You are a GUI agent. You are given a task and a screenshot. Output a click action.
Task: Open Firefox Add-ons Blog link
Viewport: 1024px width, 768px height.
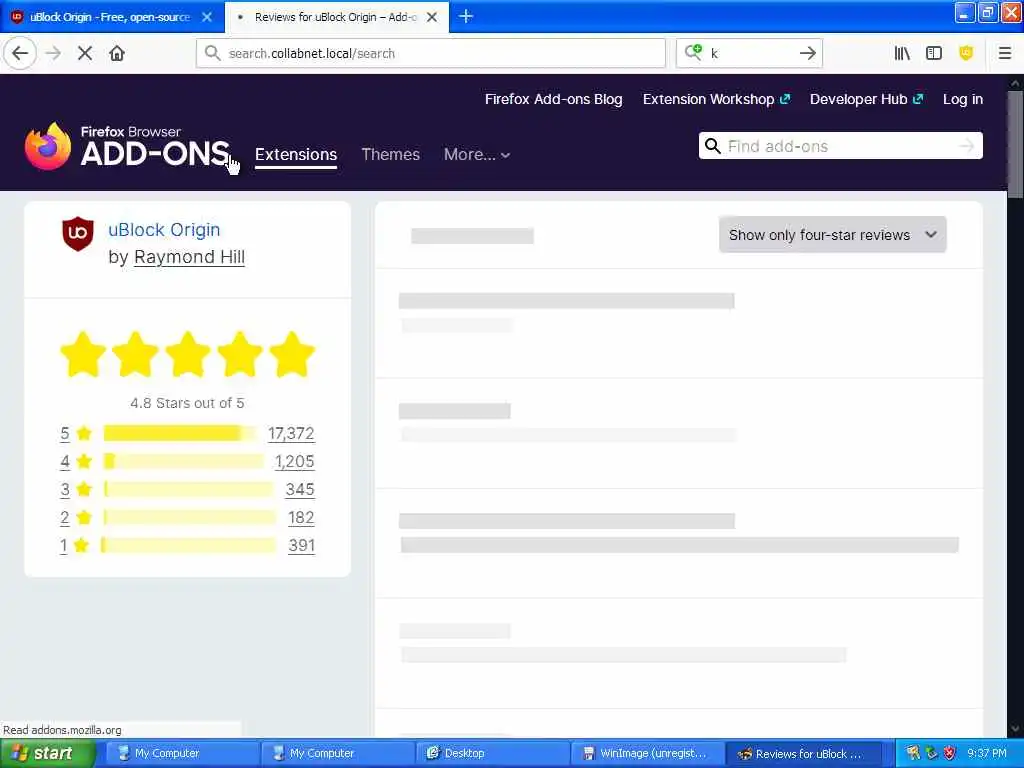tap(553, 99)
